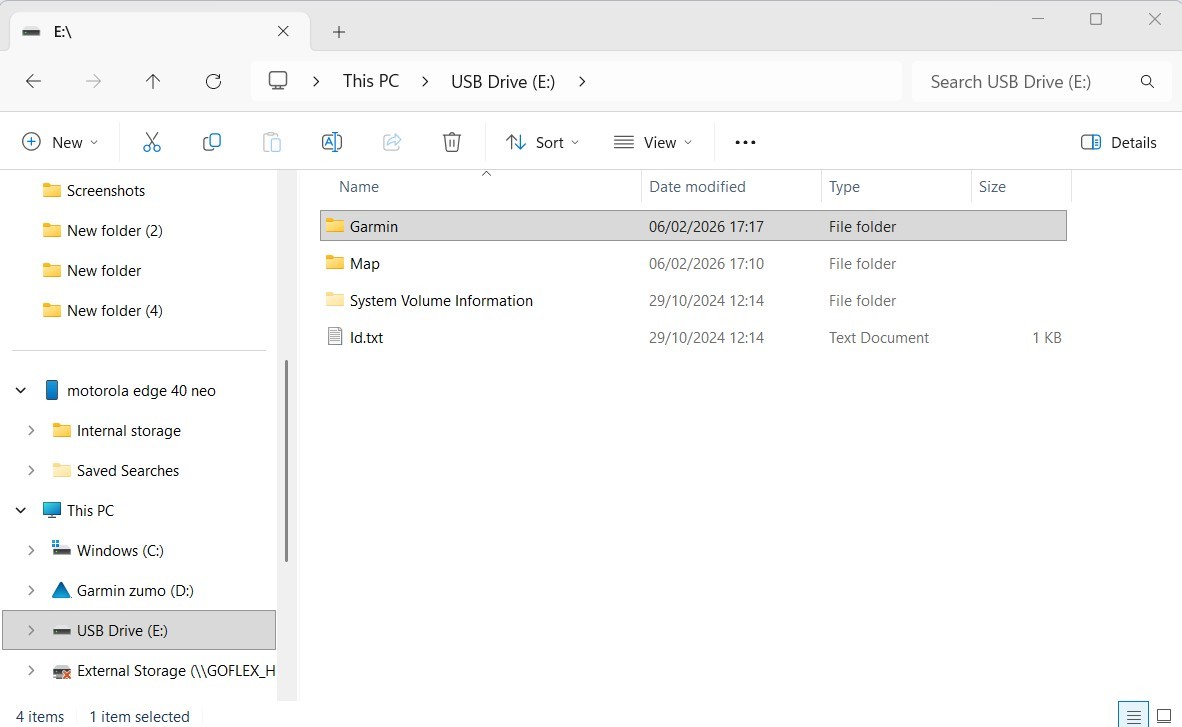Click the External Storage network drive icon
This screenshot has height=727, width=1182.
[x=61, y=671]
